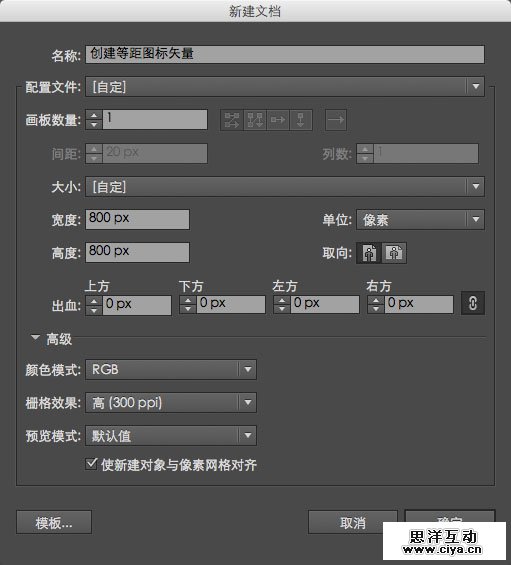
Task: Select grid by row artboard layout icon
Action: coord(232,120)
